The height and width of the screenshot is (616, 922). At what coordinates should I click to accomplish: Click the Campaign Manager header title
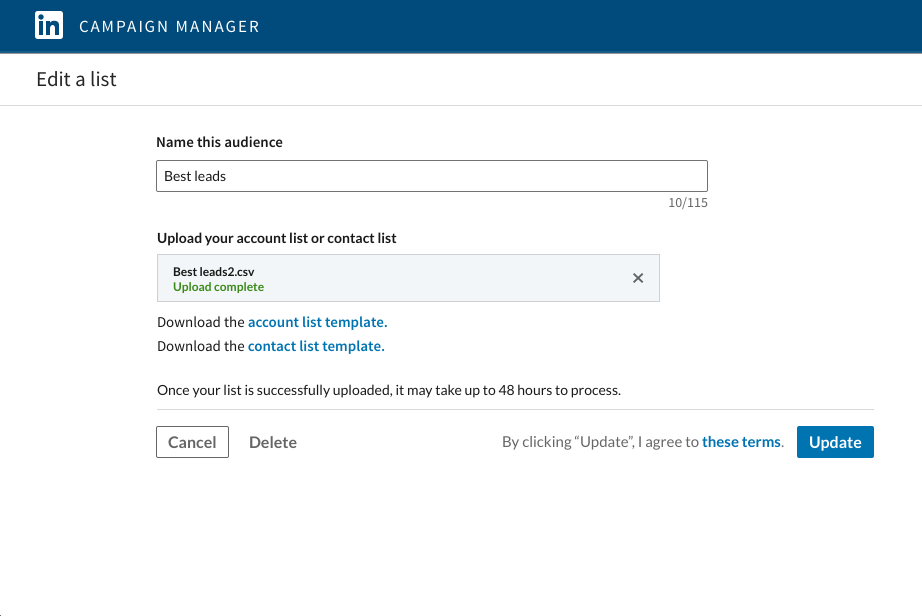[169, 27]
